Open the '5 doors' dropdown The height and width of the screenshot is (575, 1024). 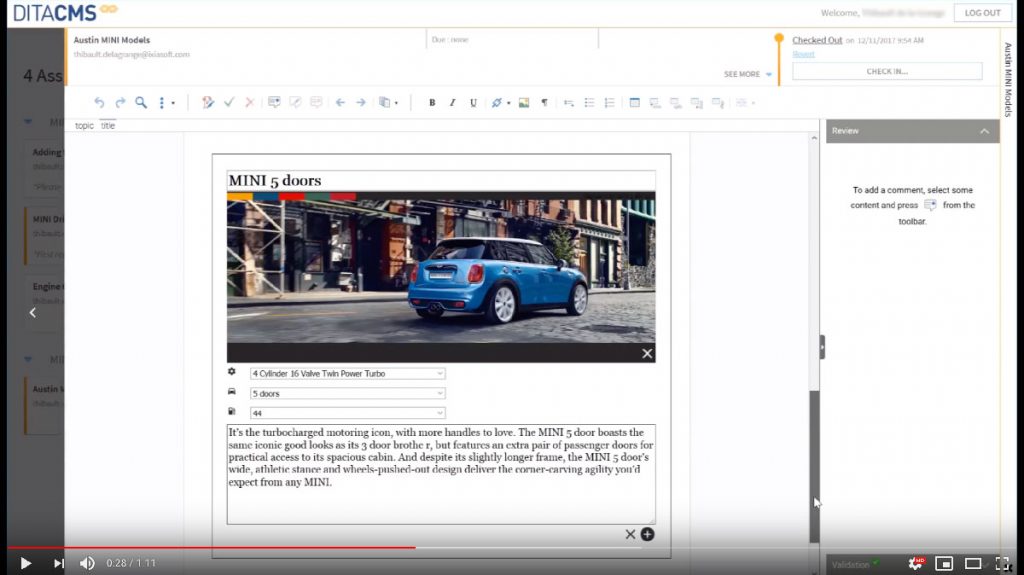point(347,393)
